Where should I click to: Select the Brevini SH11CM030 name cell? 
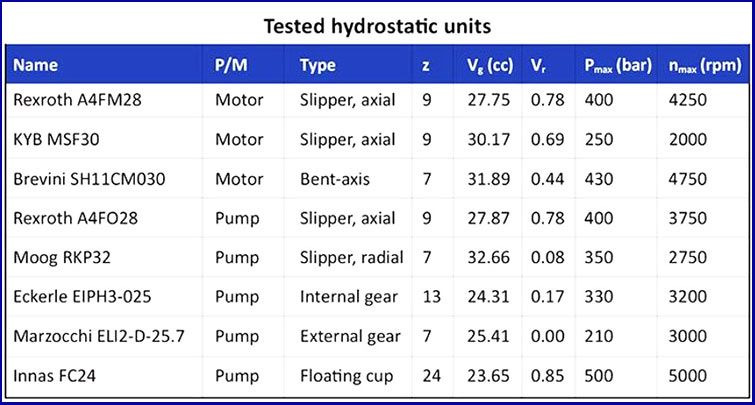(x=89, y=179)
